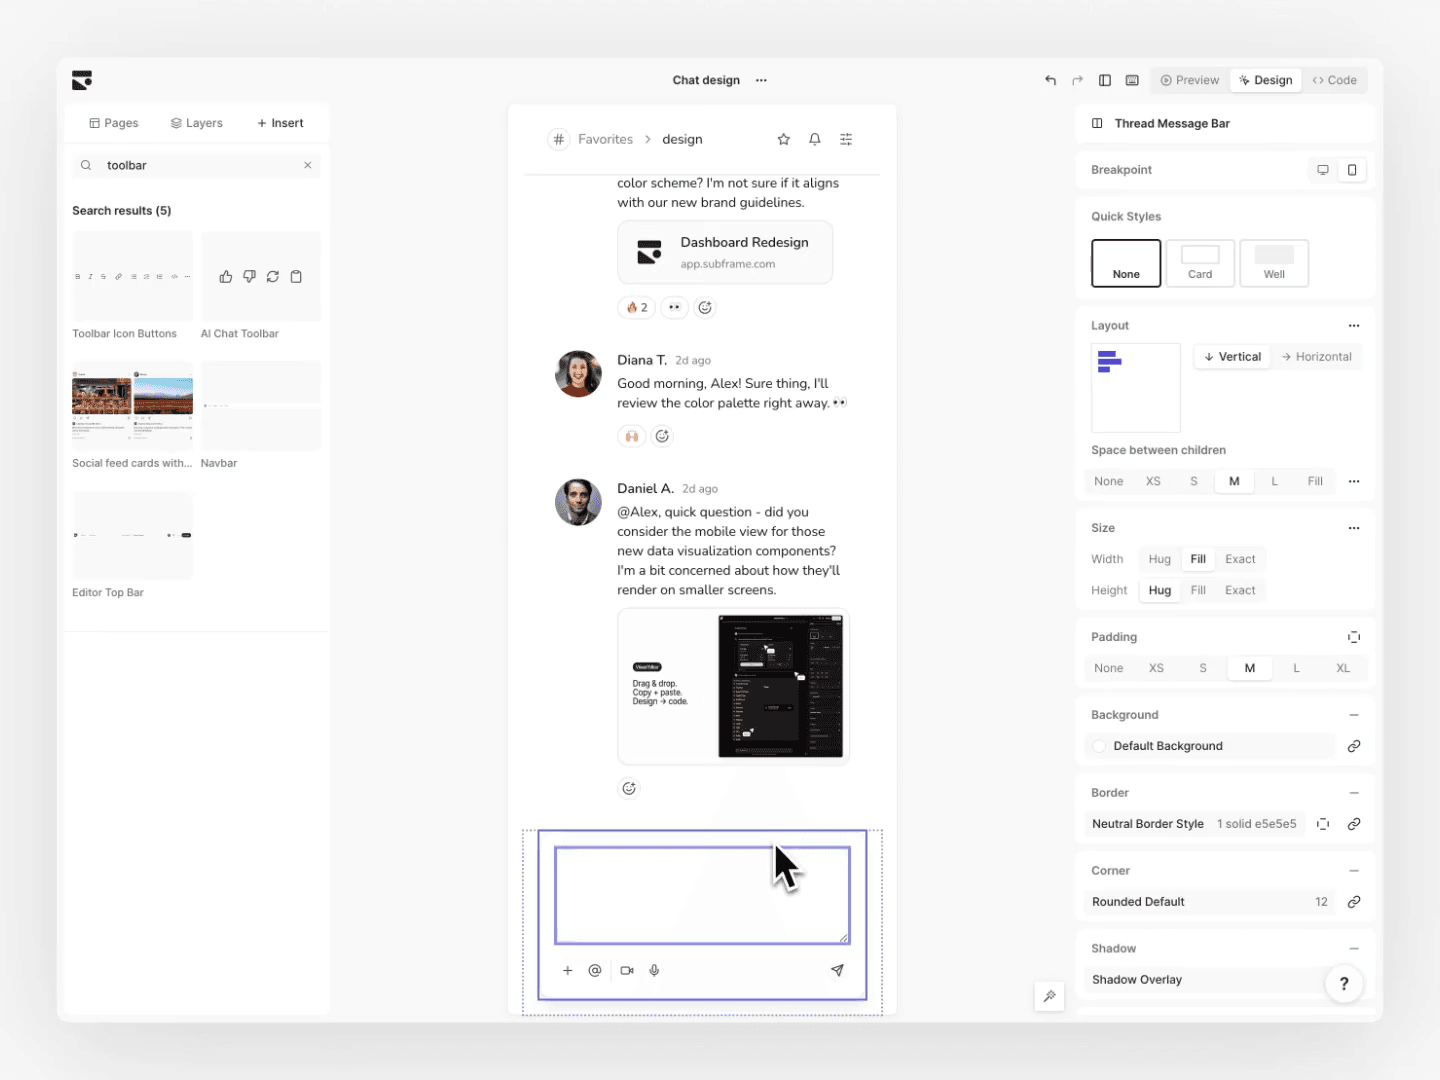Click the emoji reaction icon under Diana's message
1440x1080 pixels.
662,436
